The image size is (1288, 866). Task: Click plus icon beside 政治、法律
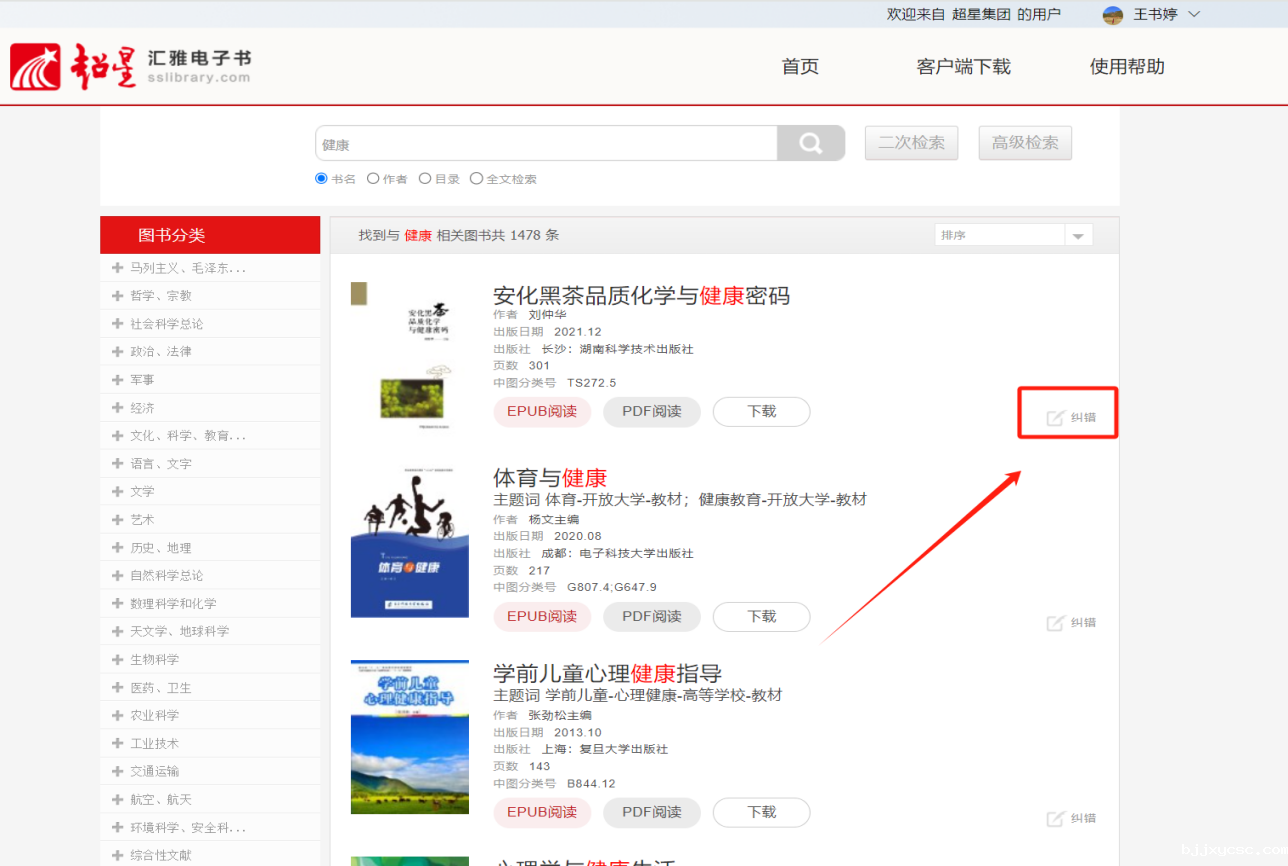tap(118, 352)
